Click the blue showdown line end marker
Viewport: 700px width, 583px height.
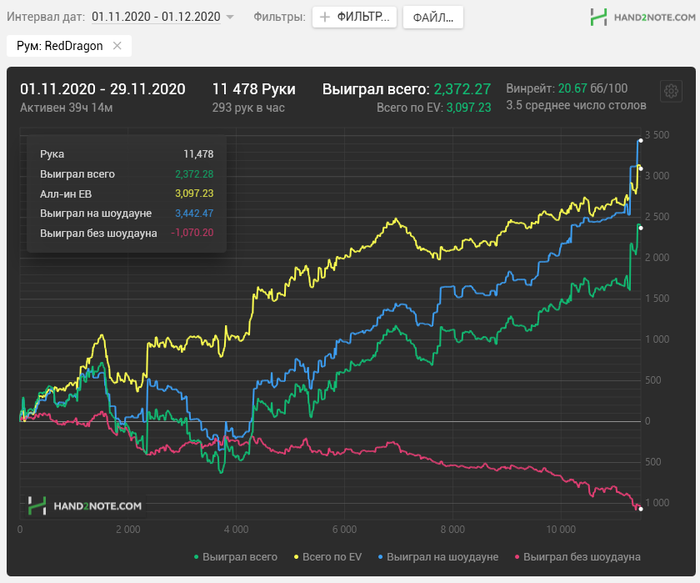pyautogui.click(x=641, y=141)
